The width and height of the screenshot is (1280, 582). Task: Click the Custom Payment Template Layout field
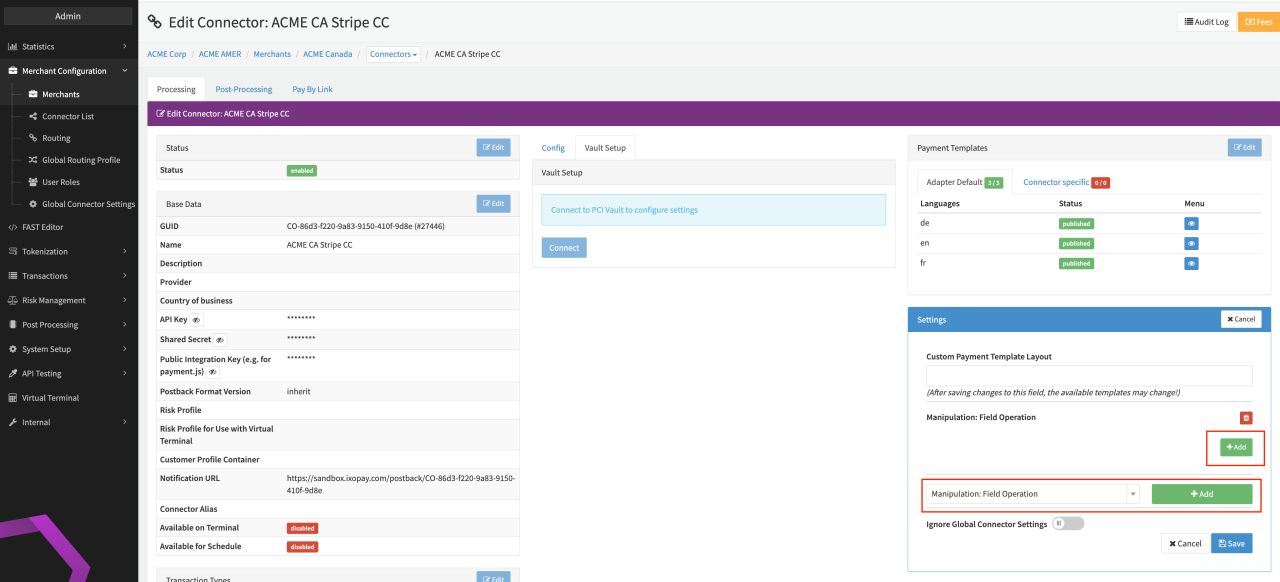click(x=1088, y=376)
